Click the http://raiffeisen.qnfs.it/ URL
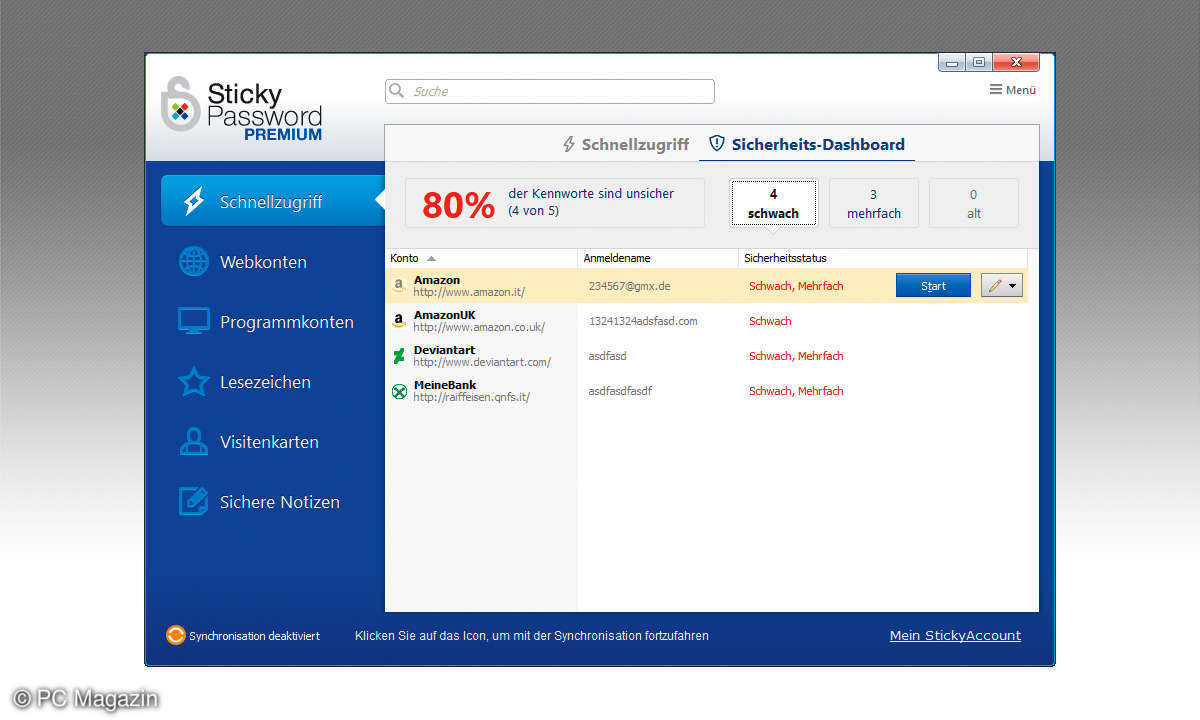Image resolution: width=1200 pixels, height=720 pixels. tap(471, 397)
